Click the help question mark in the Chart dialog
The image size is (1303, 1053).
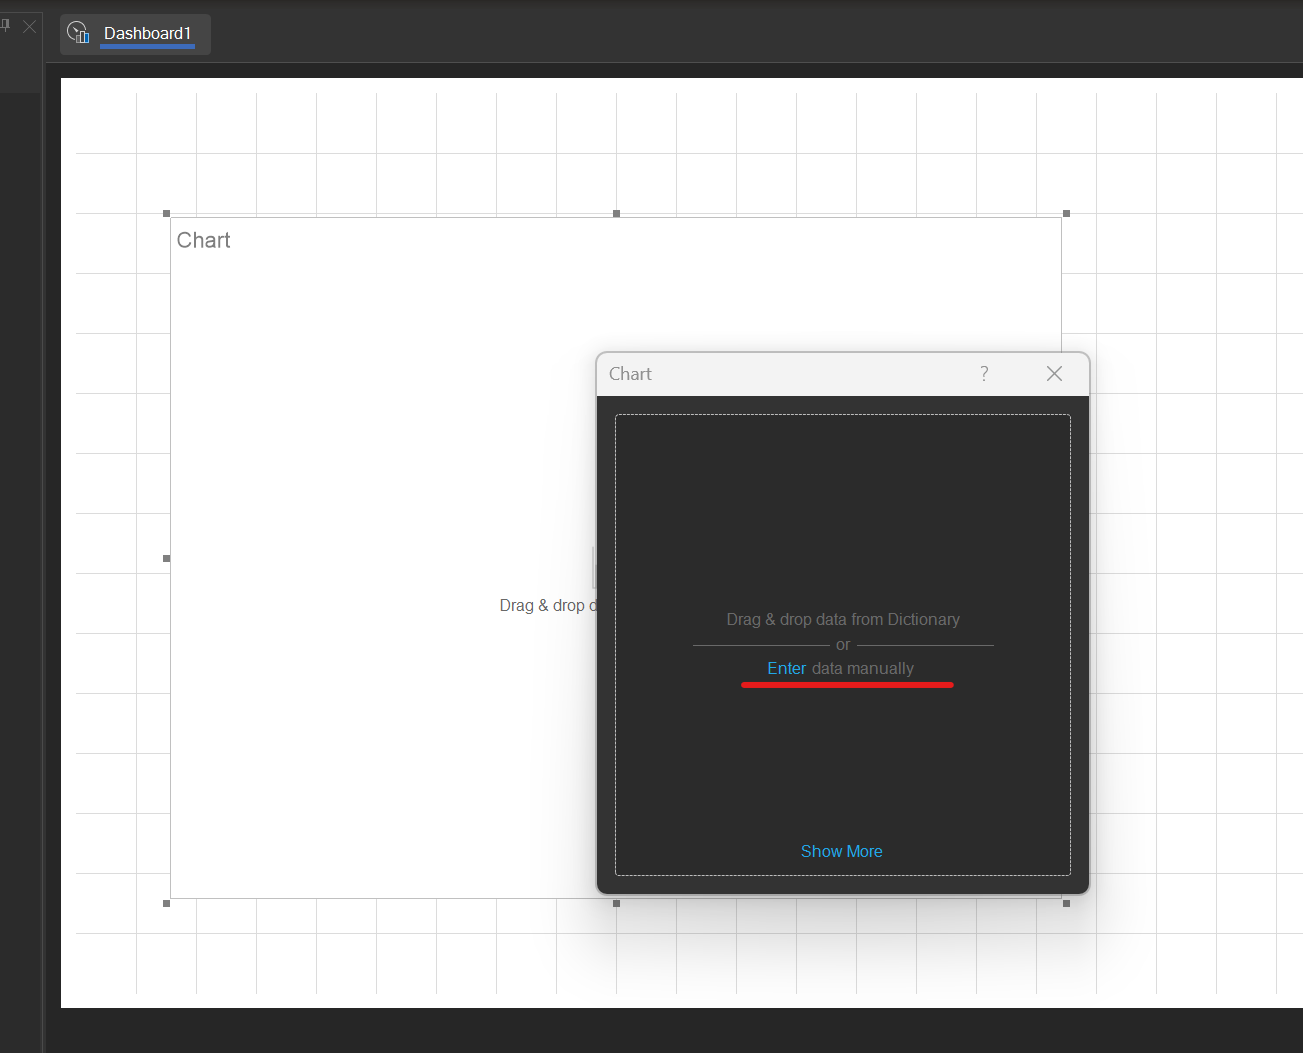click(983, 373)
